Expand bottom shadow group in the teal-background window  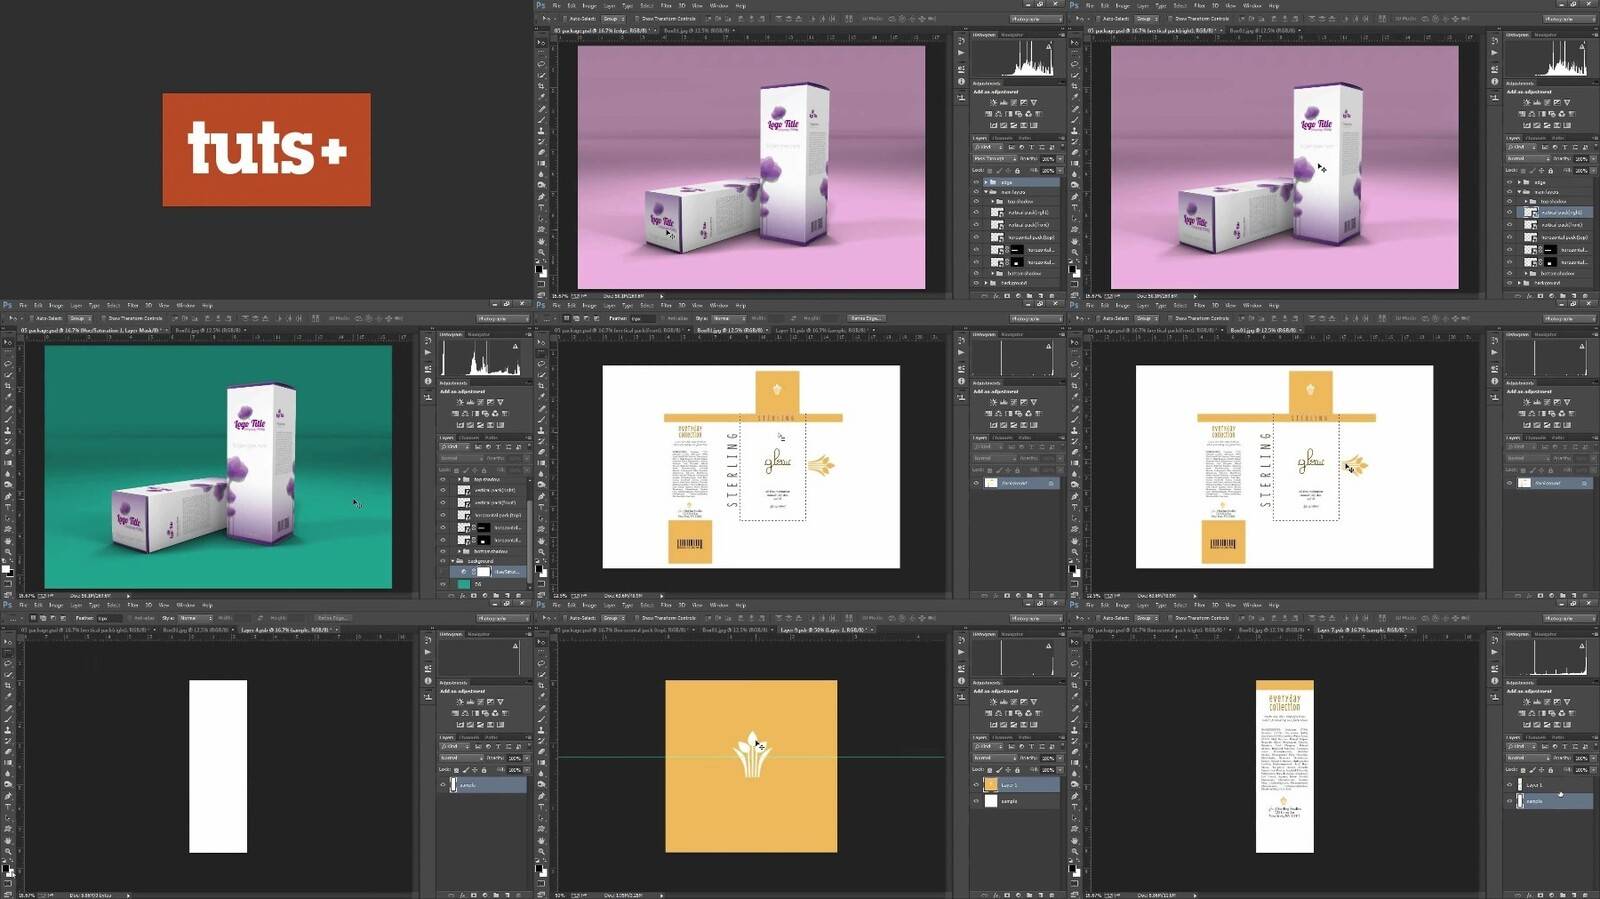coord(460,551)
